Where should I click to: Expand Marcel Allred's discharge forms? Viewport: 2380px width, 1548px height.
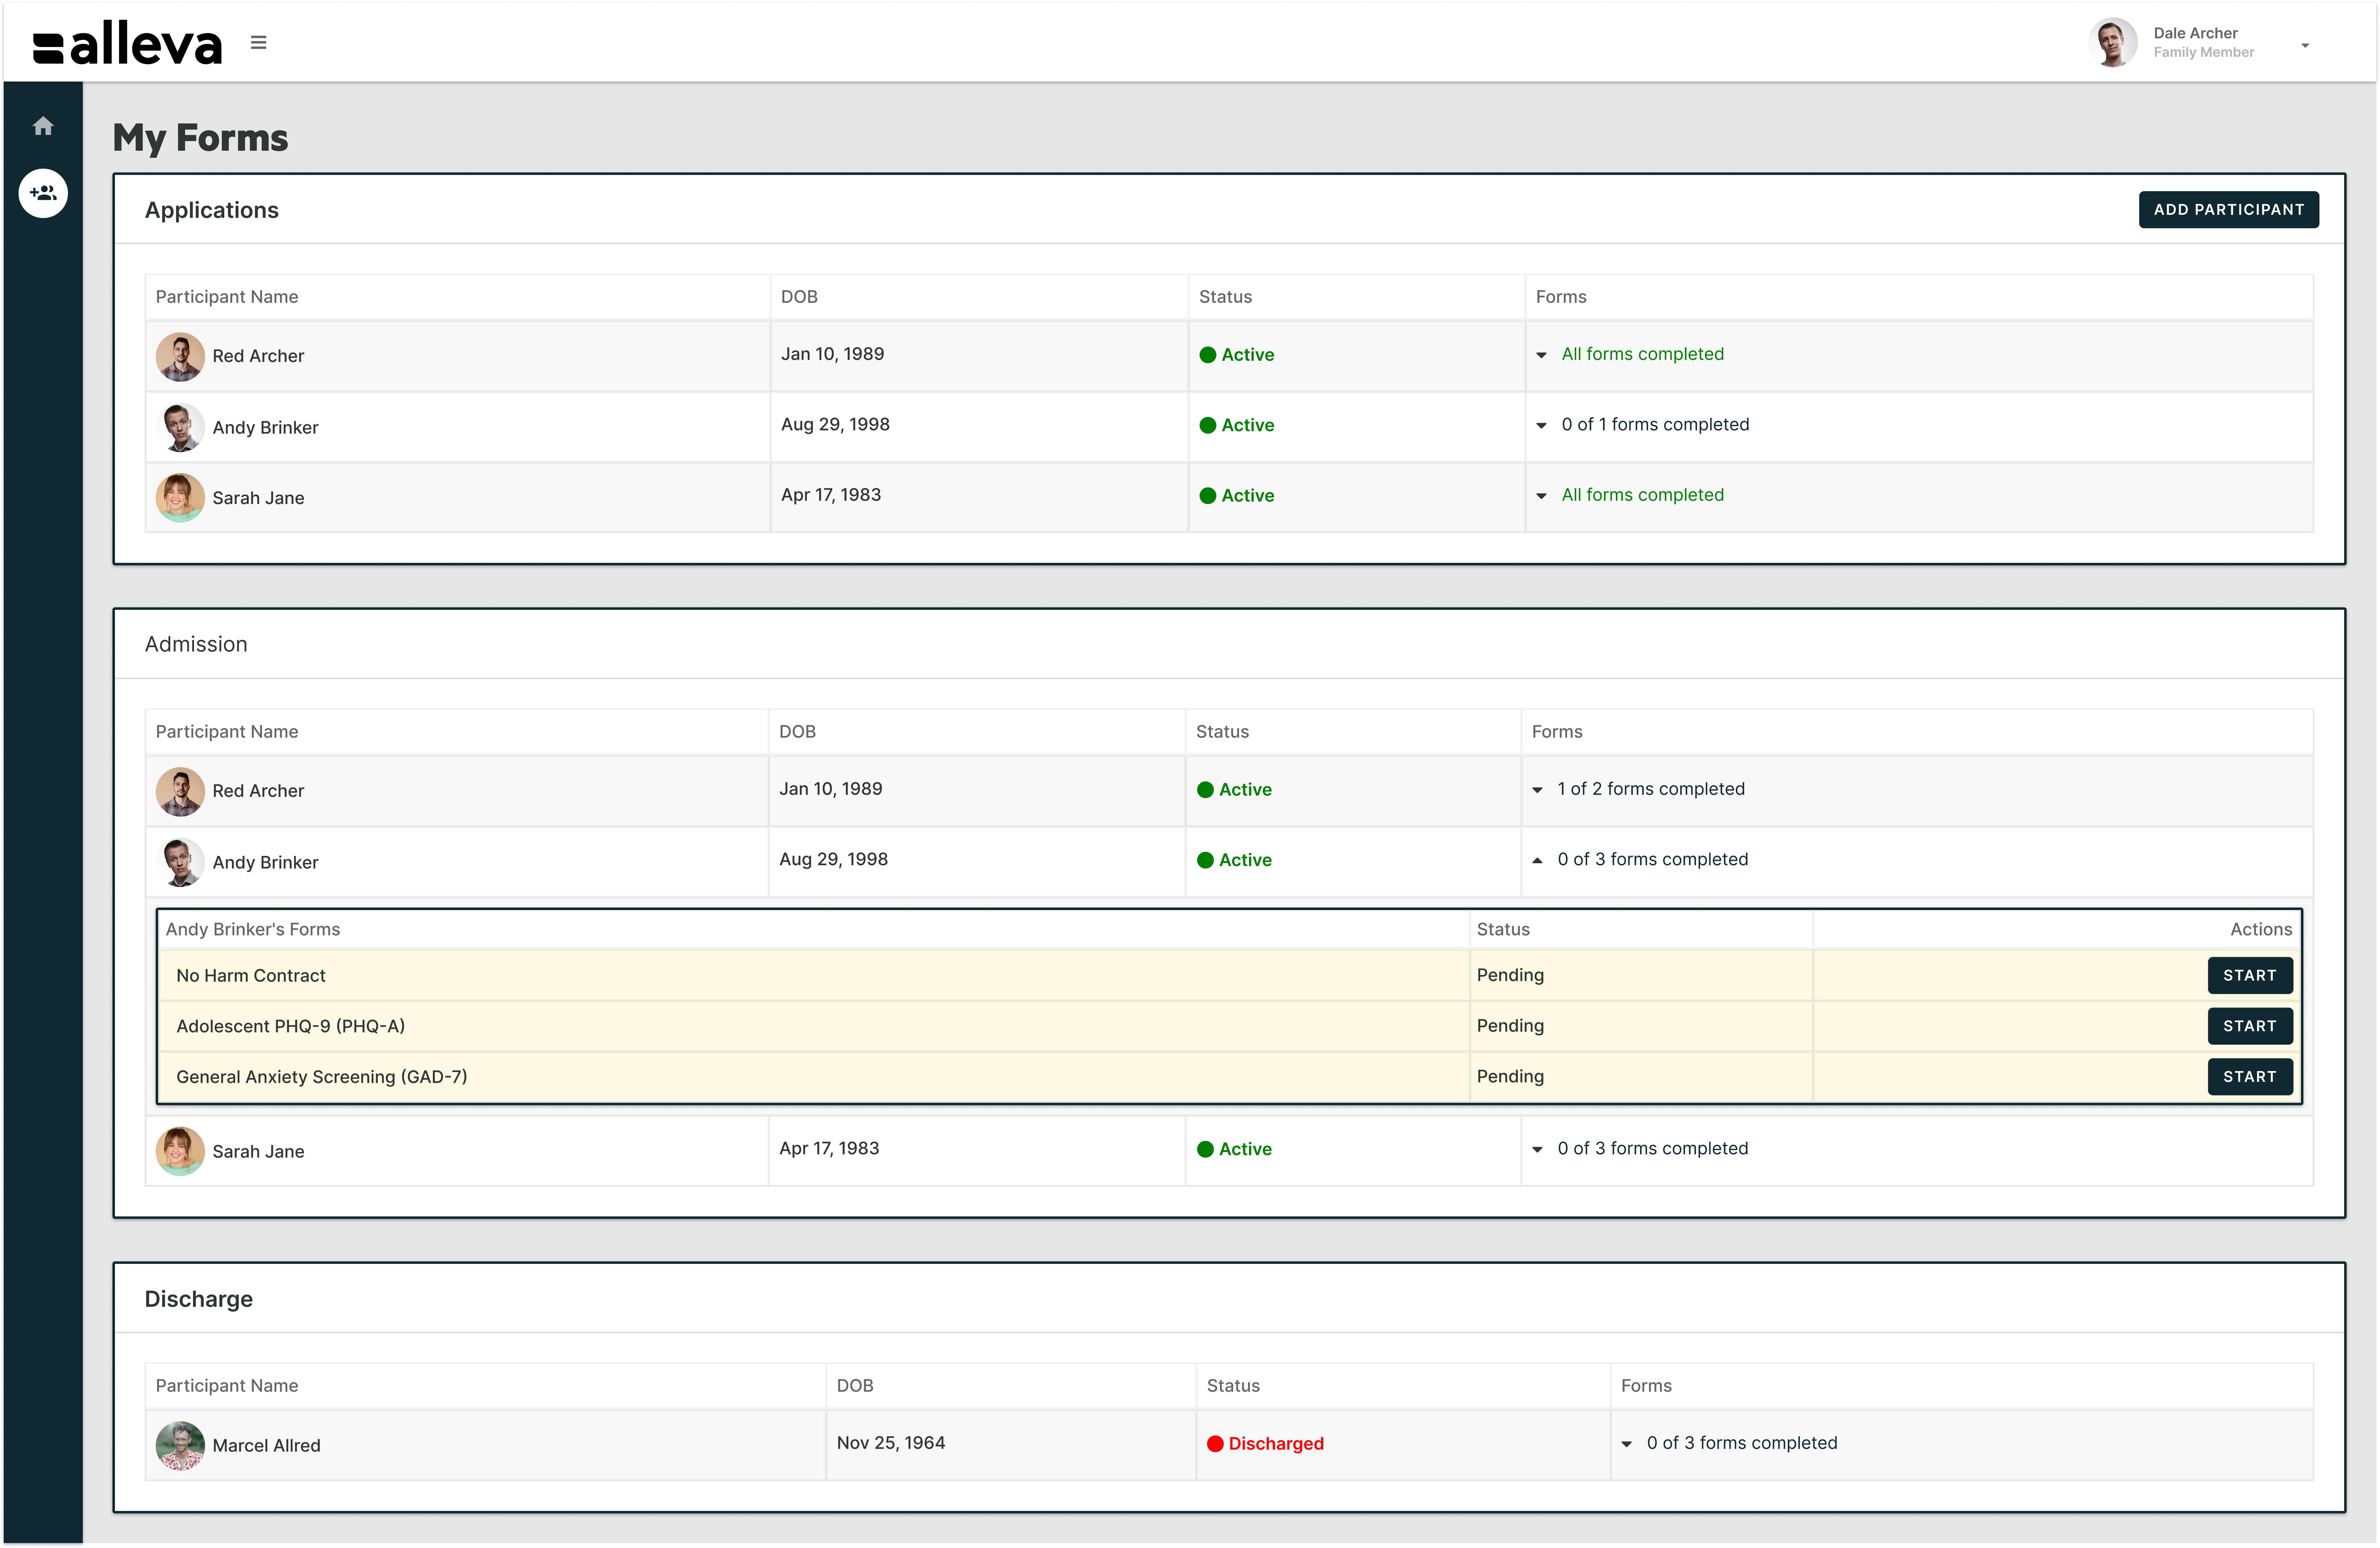[1627, 1444]
